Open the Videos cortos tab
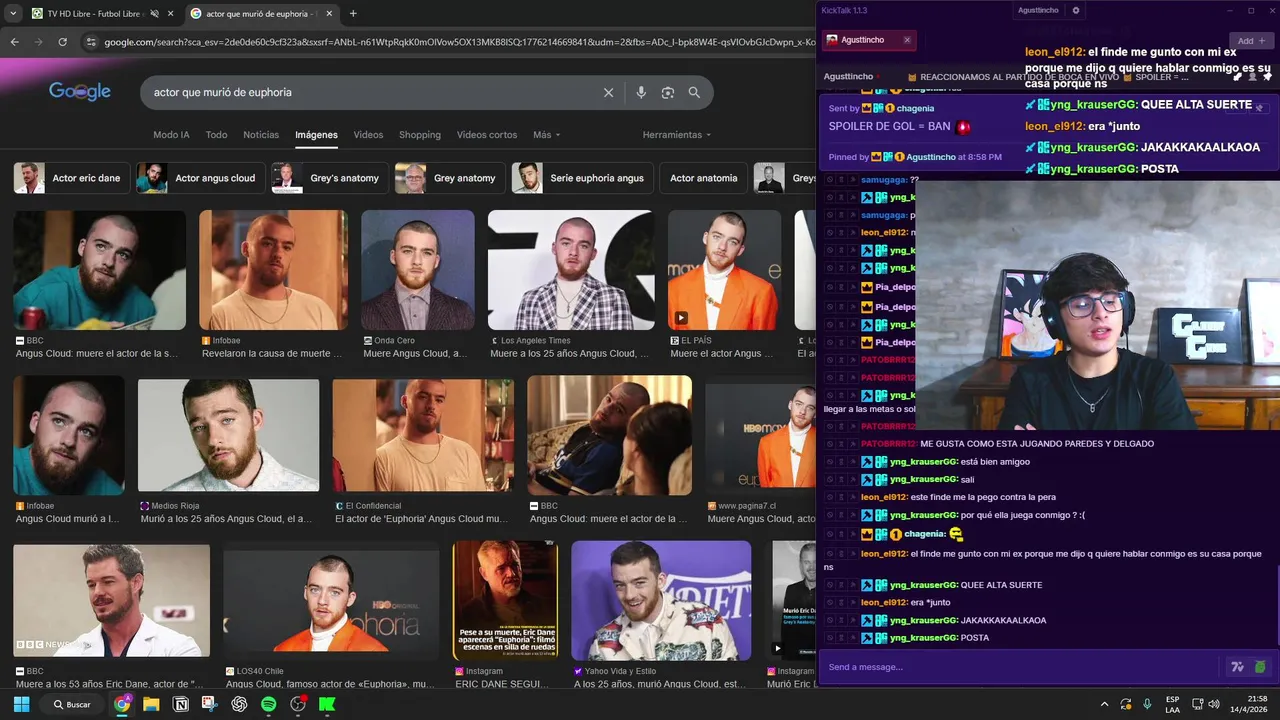This screenshot has width=1280, height=720. [x=487, y=135]
